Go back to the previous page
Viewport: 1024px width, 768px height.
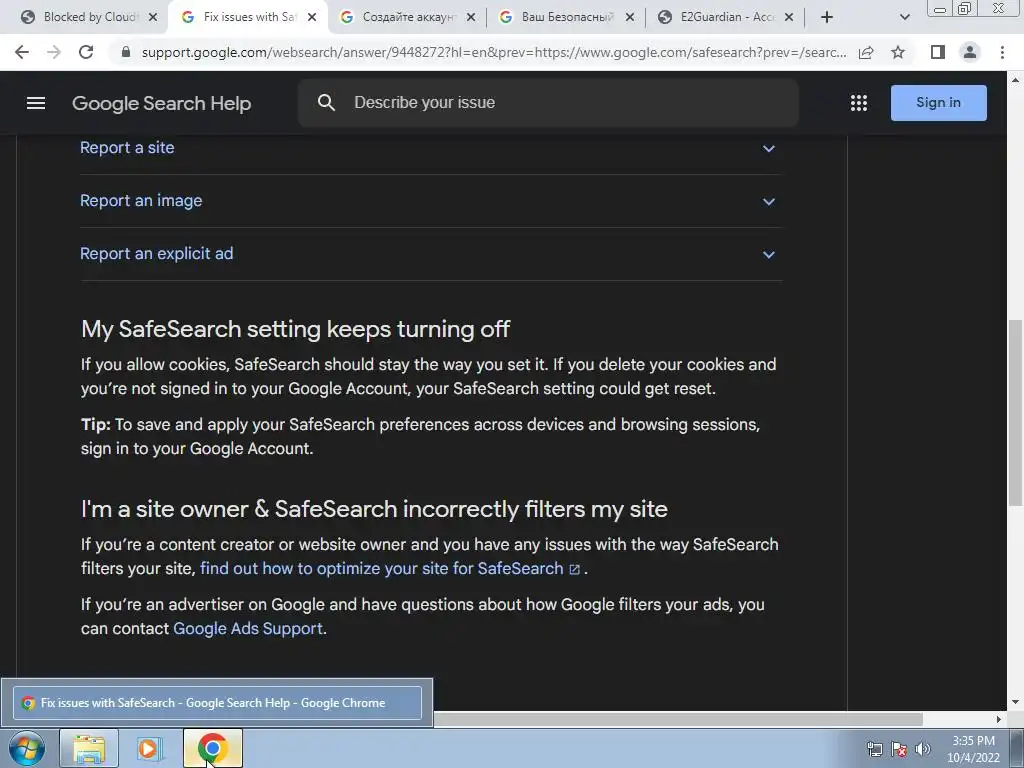pyautogui.click(x=22, y=52)
